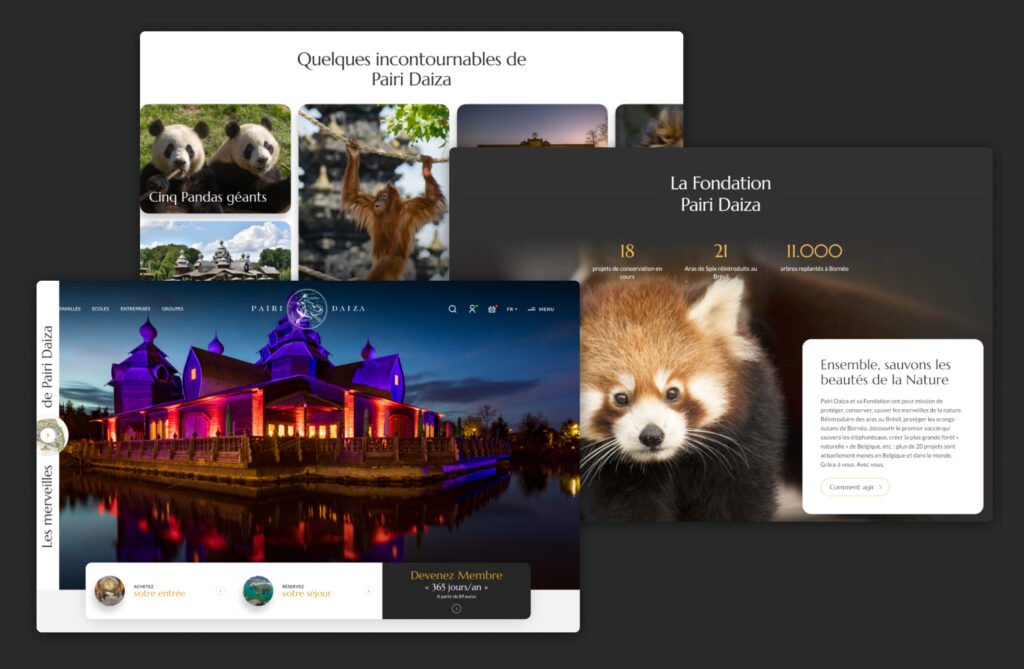
Task: Click the arrow next to 'votre entrée'
Action: 220,591
